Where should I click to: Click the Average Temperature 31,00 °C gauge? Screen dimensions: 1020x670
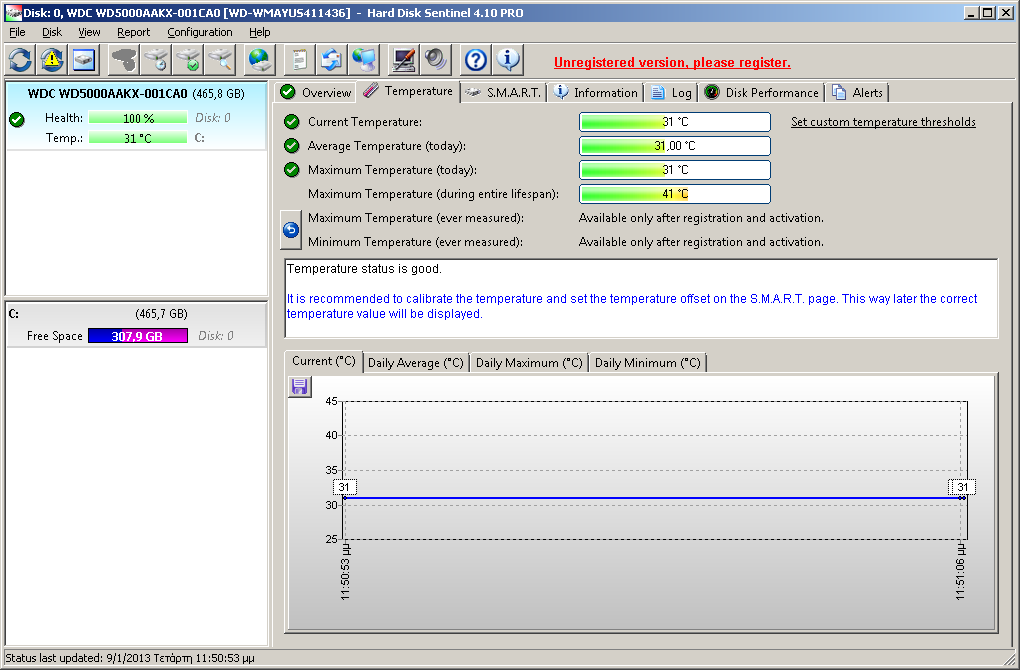click(675, 146)
